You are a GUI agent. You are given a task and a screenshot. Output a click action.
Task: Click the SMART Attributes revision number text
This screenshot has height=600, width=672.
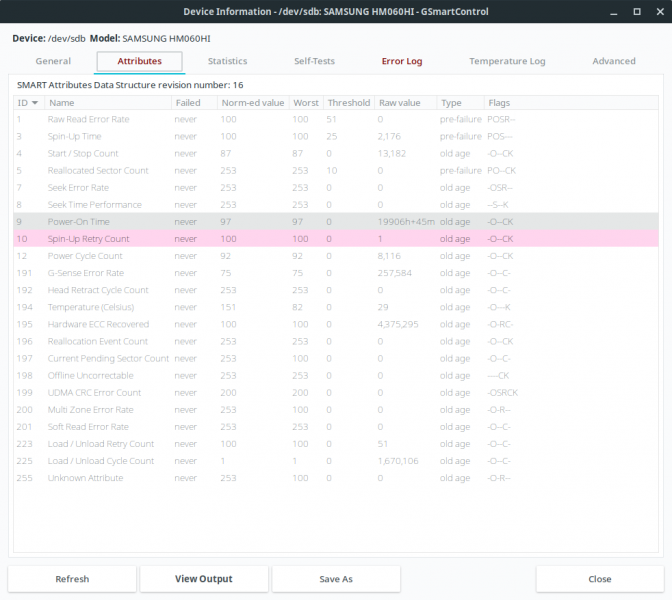coord(130,85)
